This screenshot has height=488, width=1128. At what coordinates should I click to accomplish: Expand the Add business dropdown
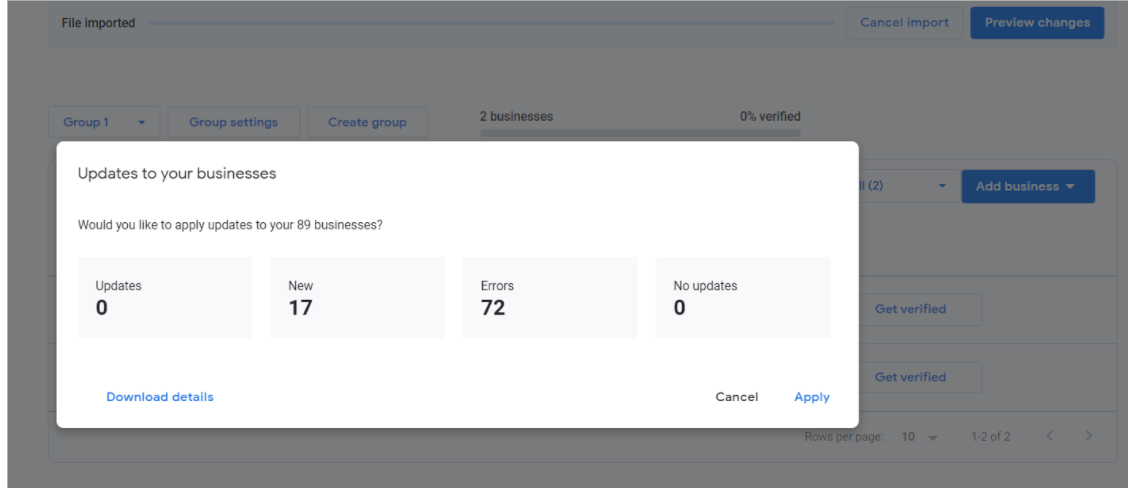coord(1028,186)
